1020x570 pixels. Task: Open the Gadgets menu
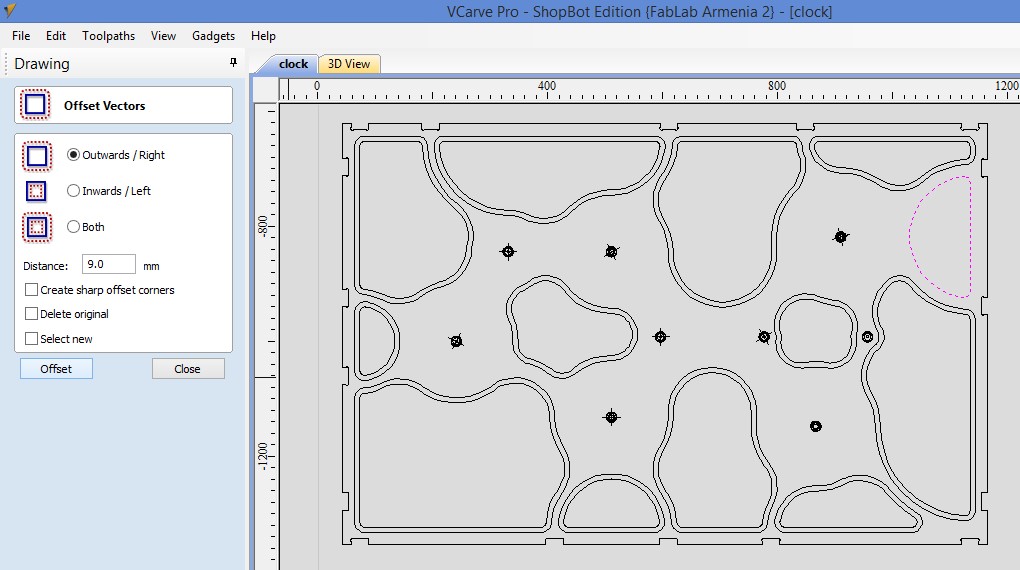point(213,36)
